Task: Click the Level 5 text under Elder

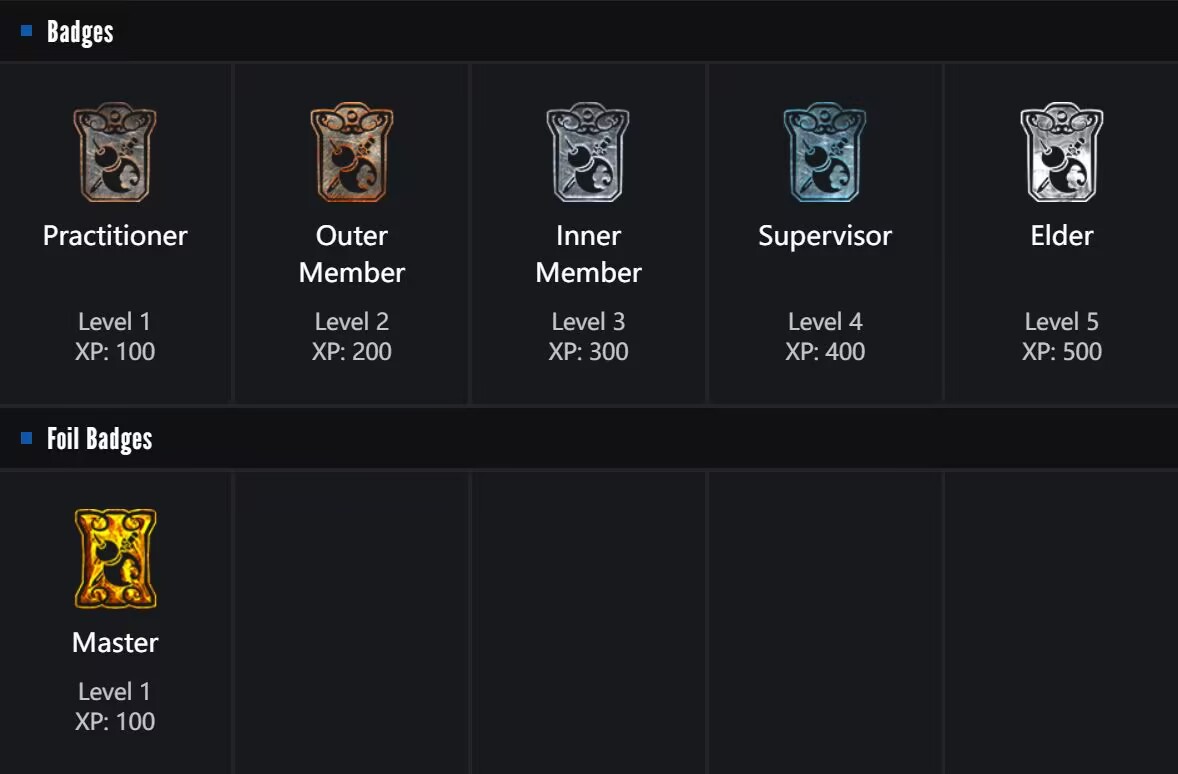Action: tap(1062, 322)
